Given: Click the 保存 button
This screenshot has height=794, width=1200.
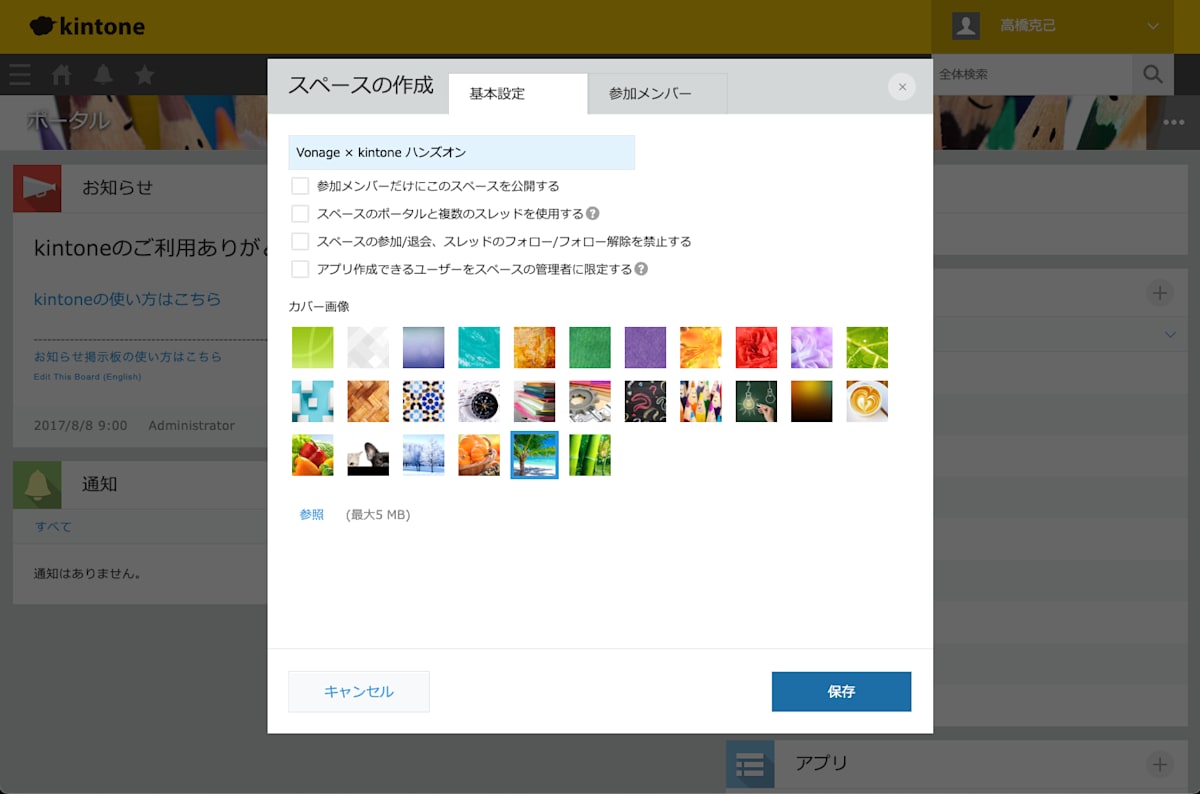Looking at the screenshot, I should coord(841,692).
